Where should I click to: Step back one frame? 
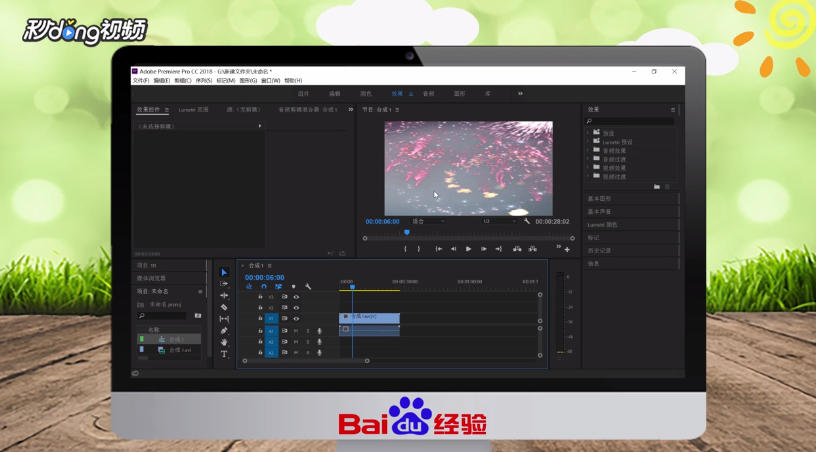click(453, 249)
